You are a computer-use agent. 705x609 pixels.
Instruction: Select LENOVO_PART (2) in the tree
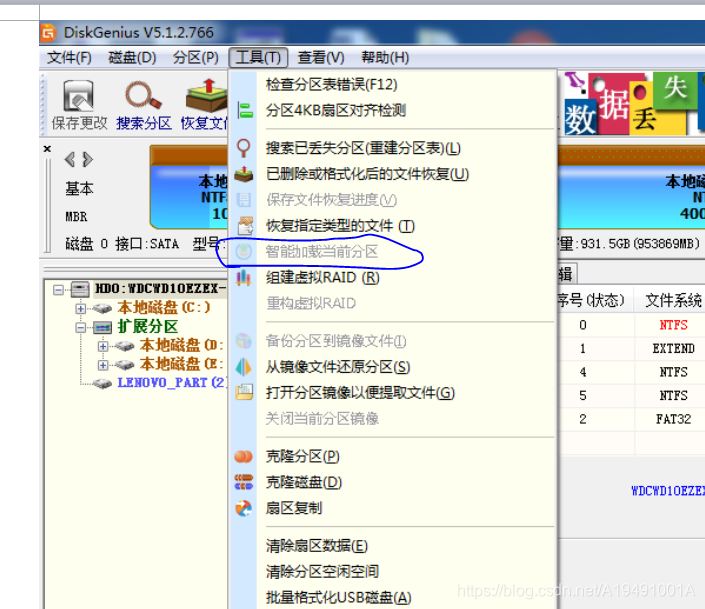click(x=172, y=383)
